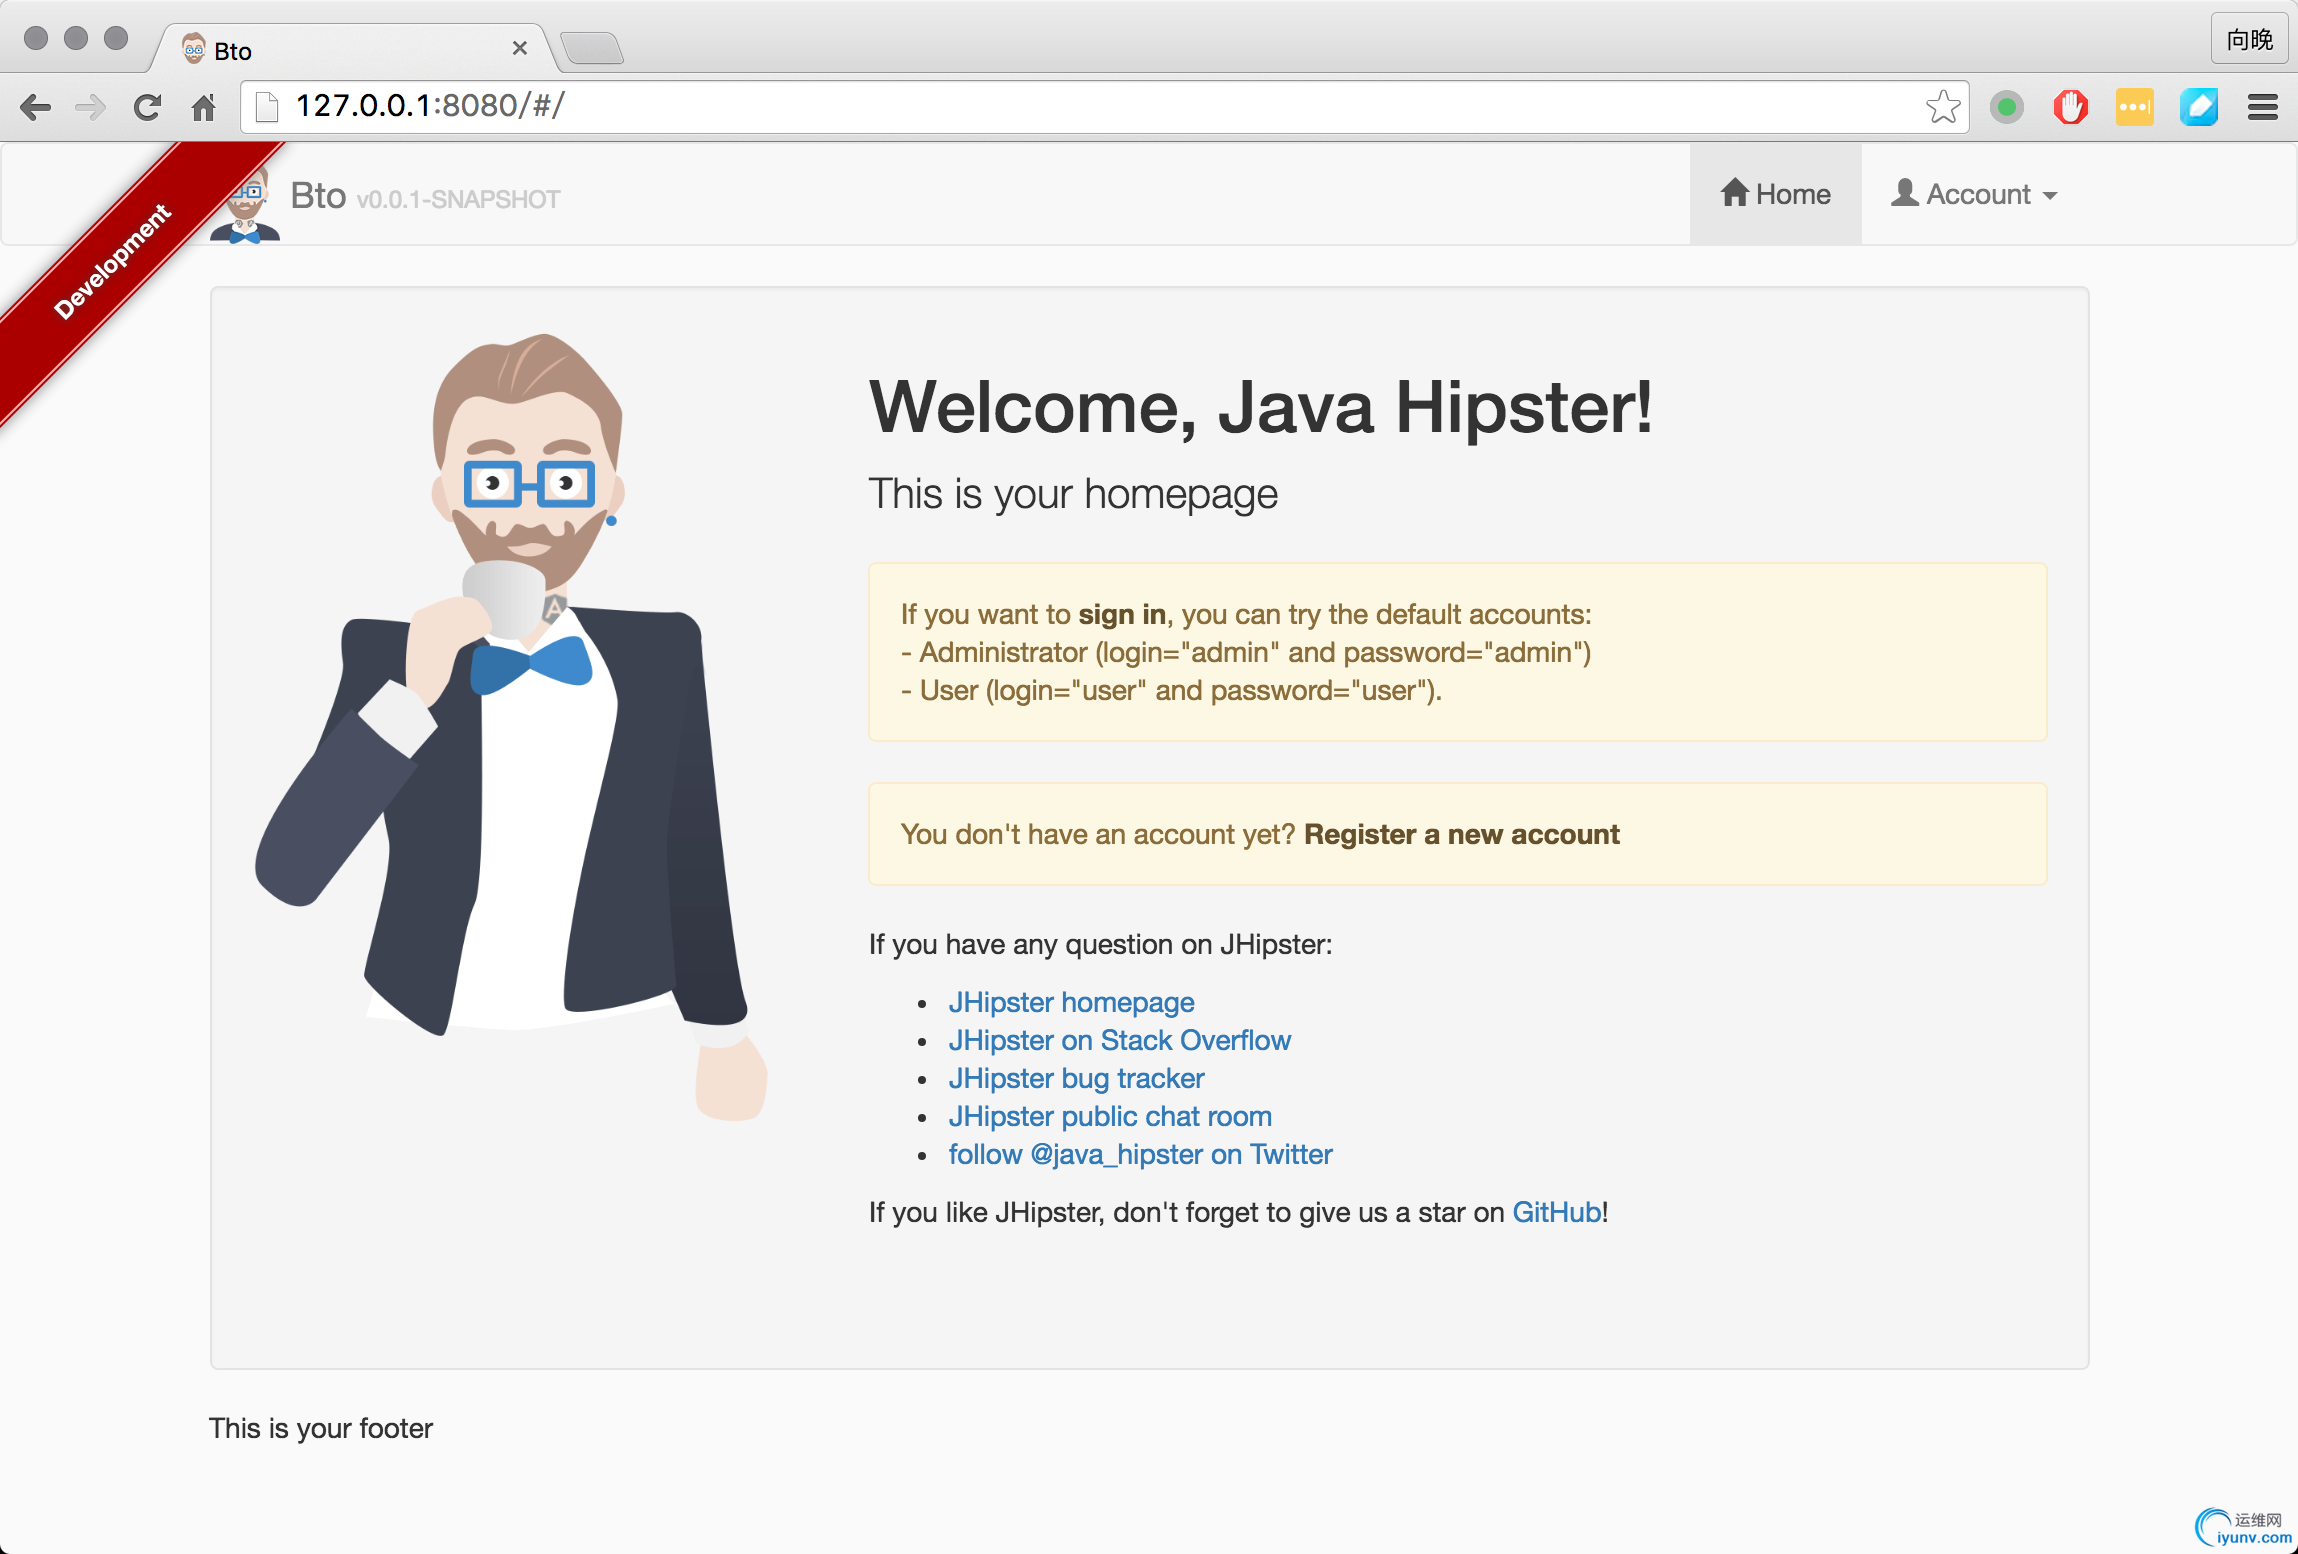
Task: Click the JHipster logo in the navbar
Action: (x=245, y=204)
